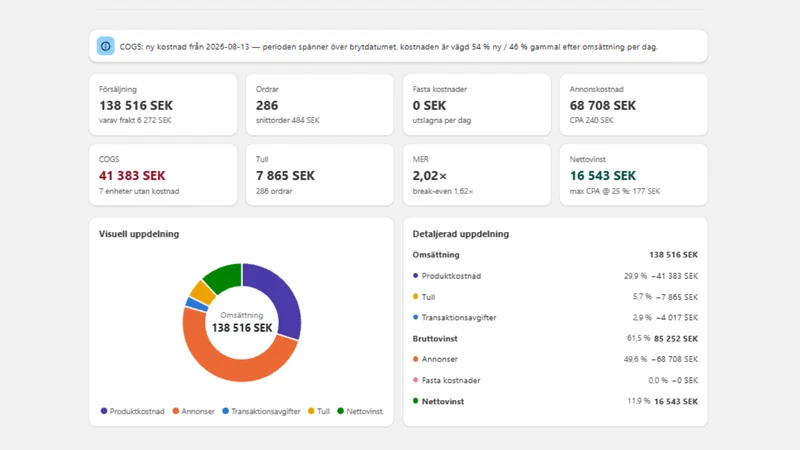800x450 pixels.
Task: Click the blue info icon in COGS notice
Action: 106,46
